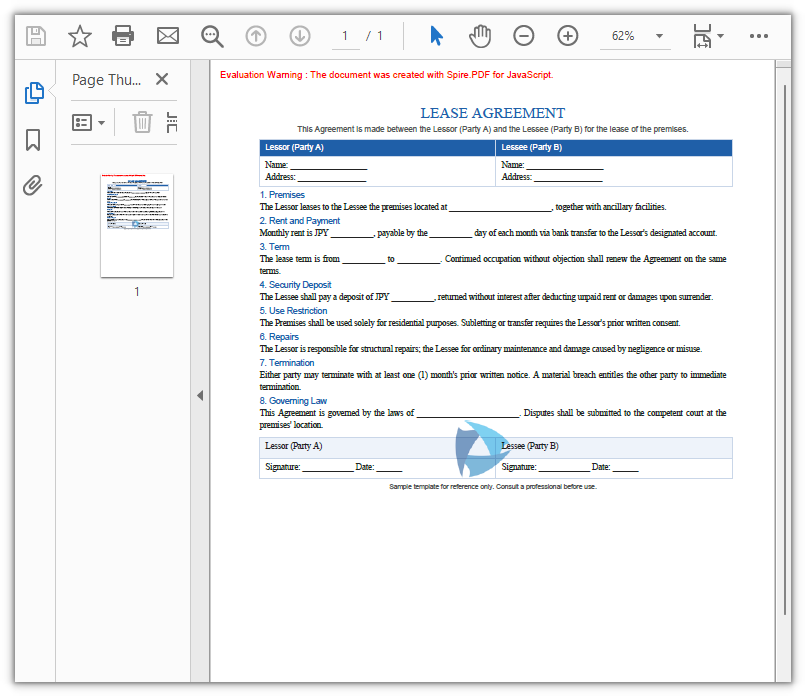The width and height of the screenshot is (806, 697).
Task: Click the Page Thumbnails panel title
Action: click(x=106, y=80)
